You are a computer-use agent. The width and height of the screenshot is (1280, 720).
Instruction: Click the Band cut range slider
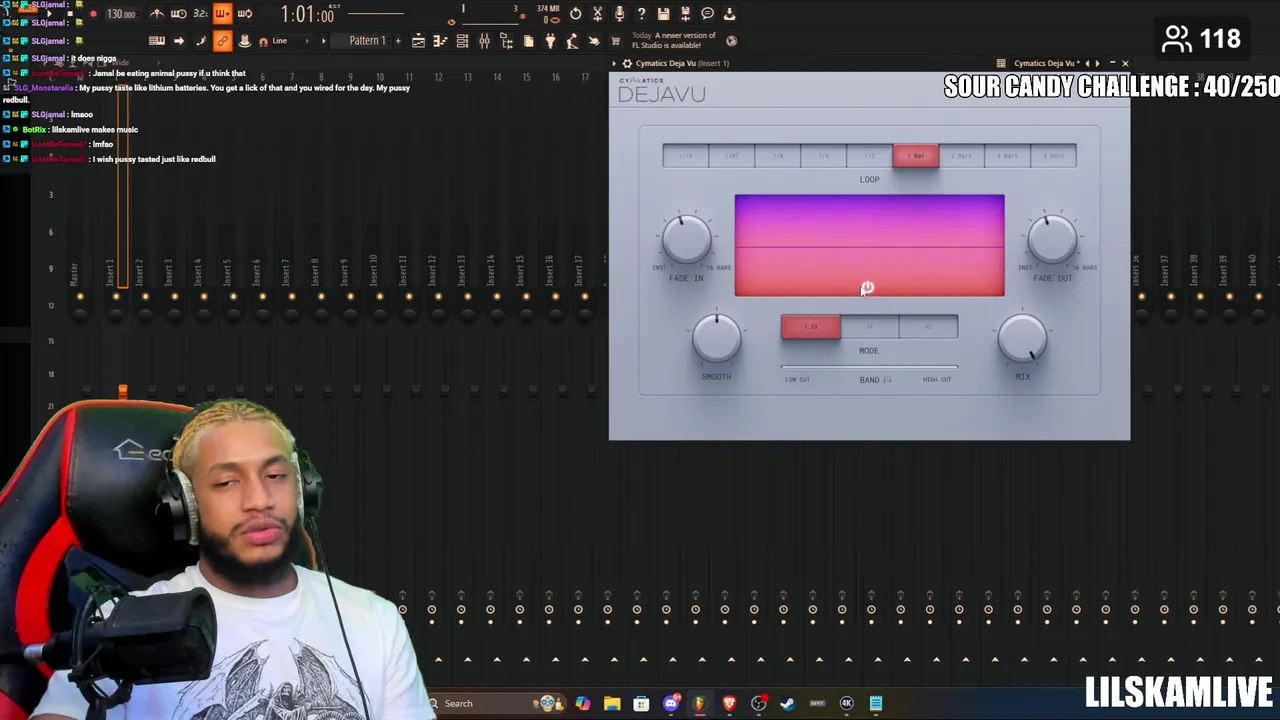pos(869,368)
